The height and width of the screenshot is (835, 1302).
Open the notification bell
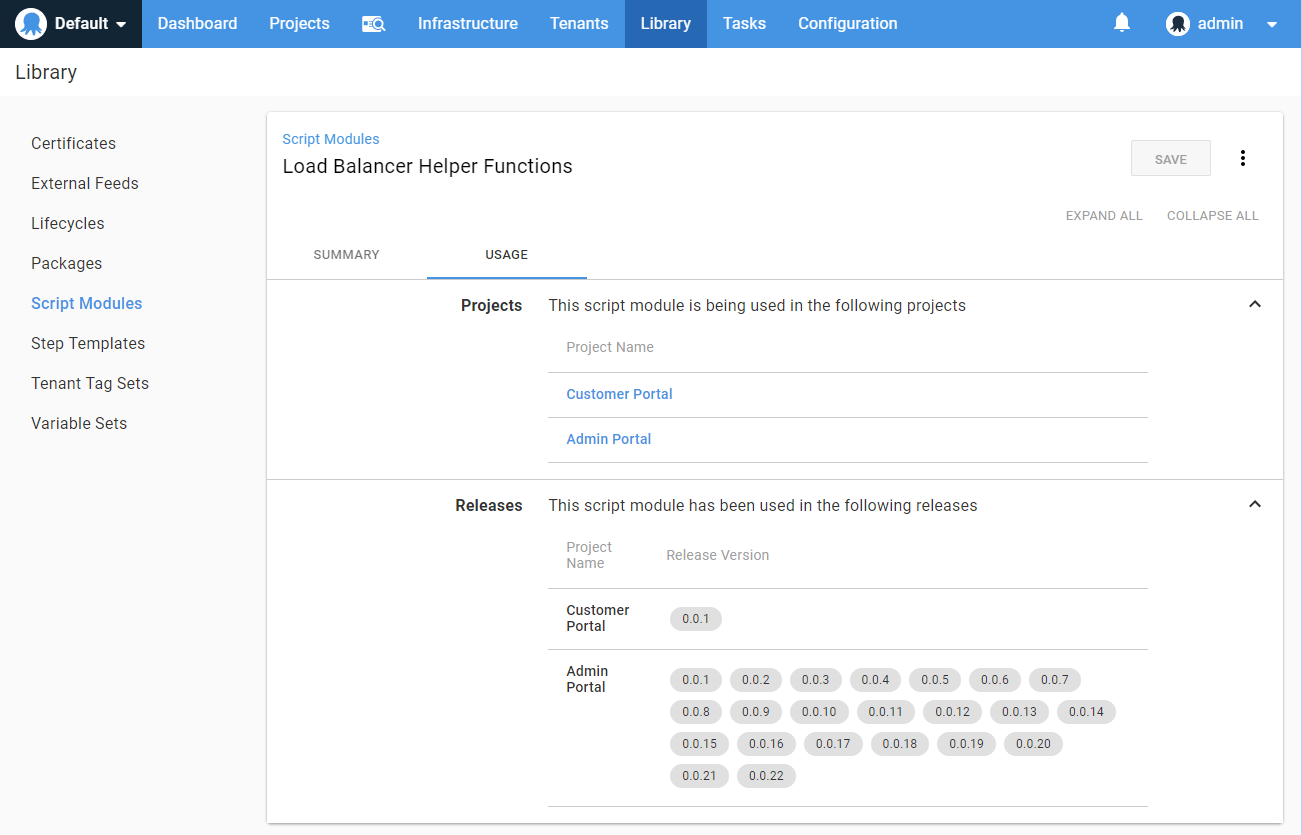click(x=1121, y=23)
